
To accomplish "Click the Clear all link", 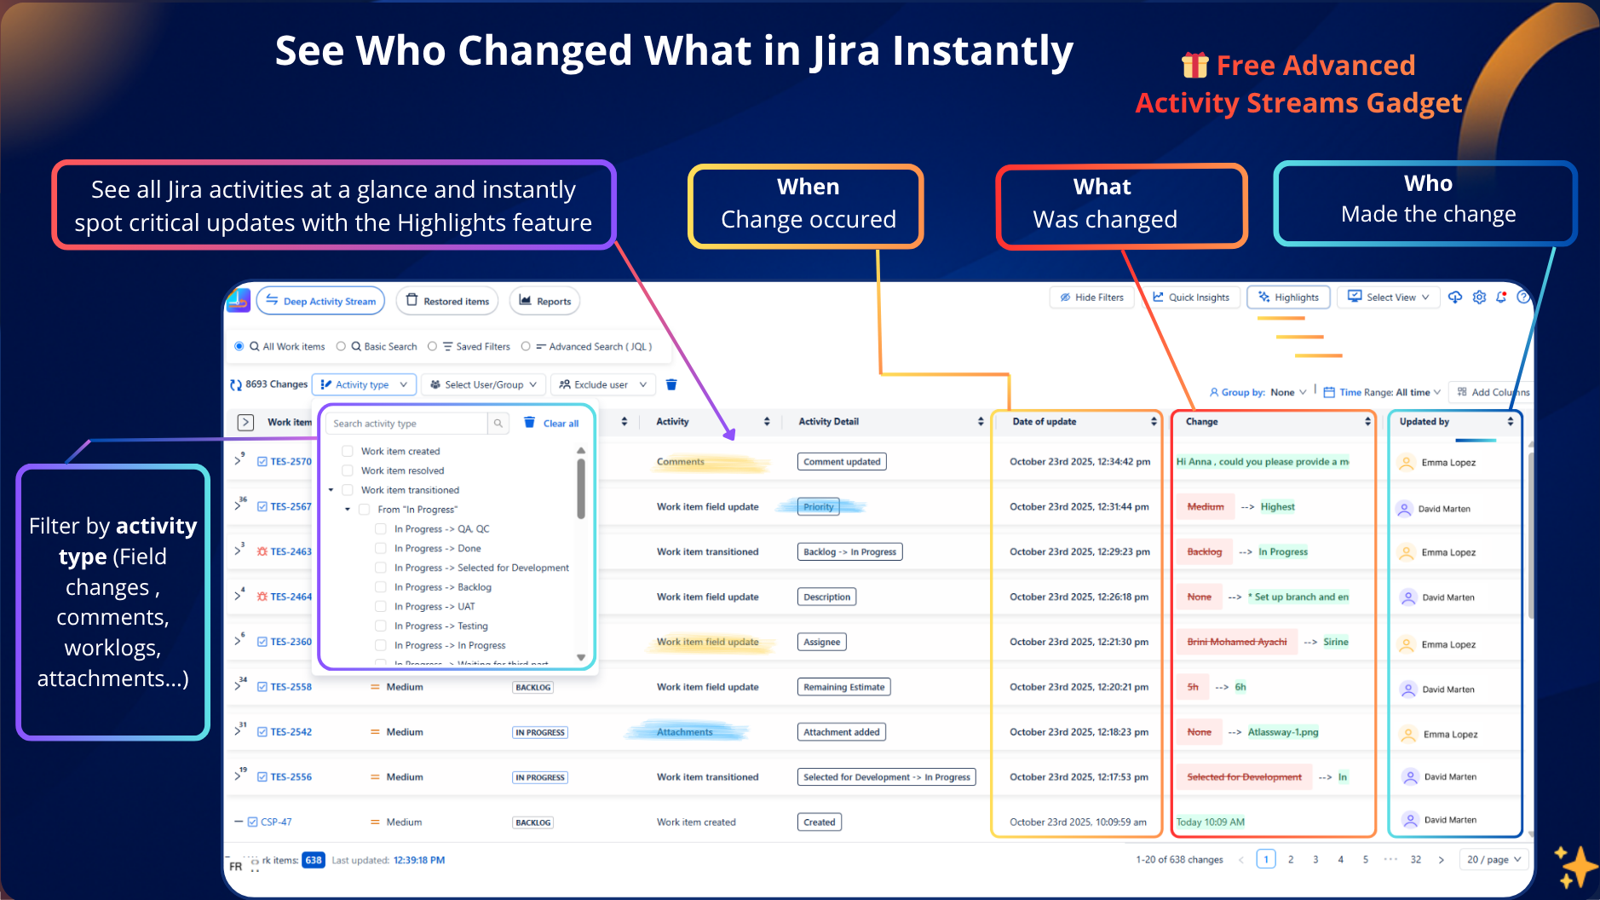I will [560, 423].
